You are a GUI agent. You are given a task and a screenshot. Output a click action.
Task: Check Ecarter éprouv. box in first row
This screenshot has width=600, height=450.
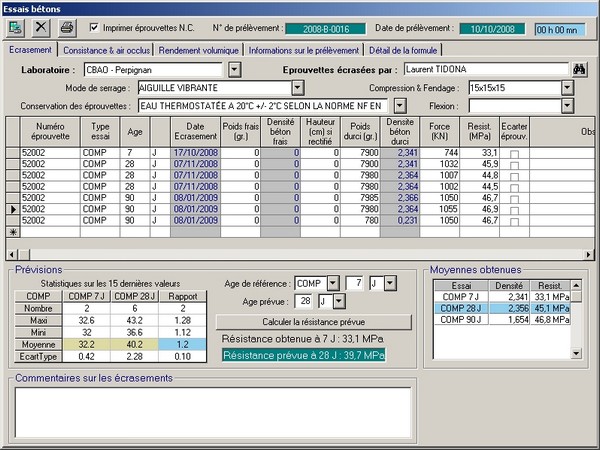pos(515,152)
